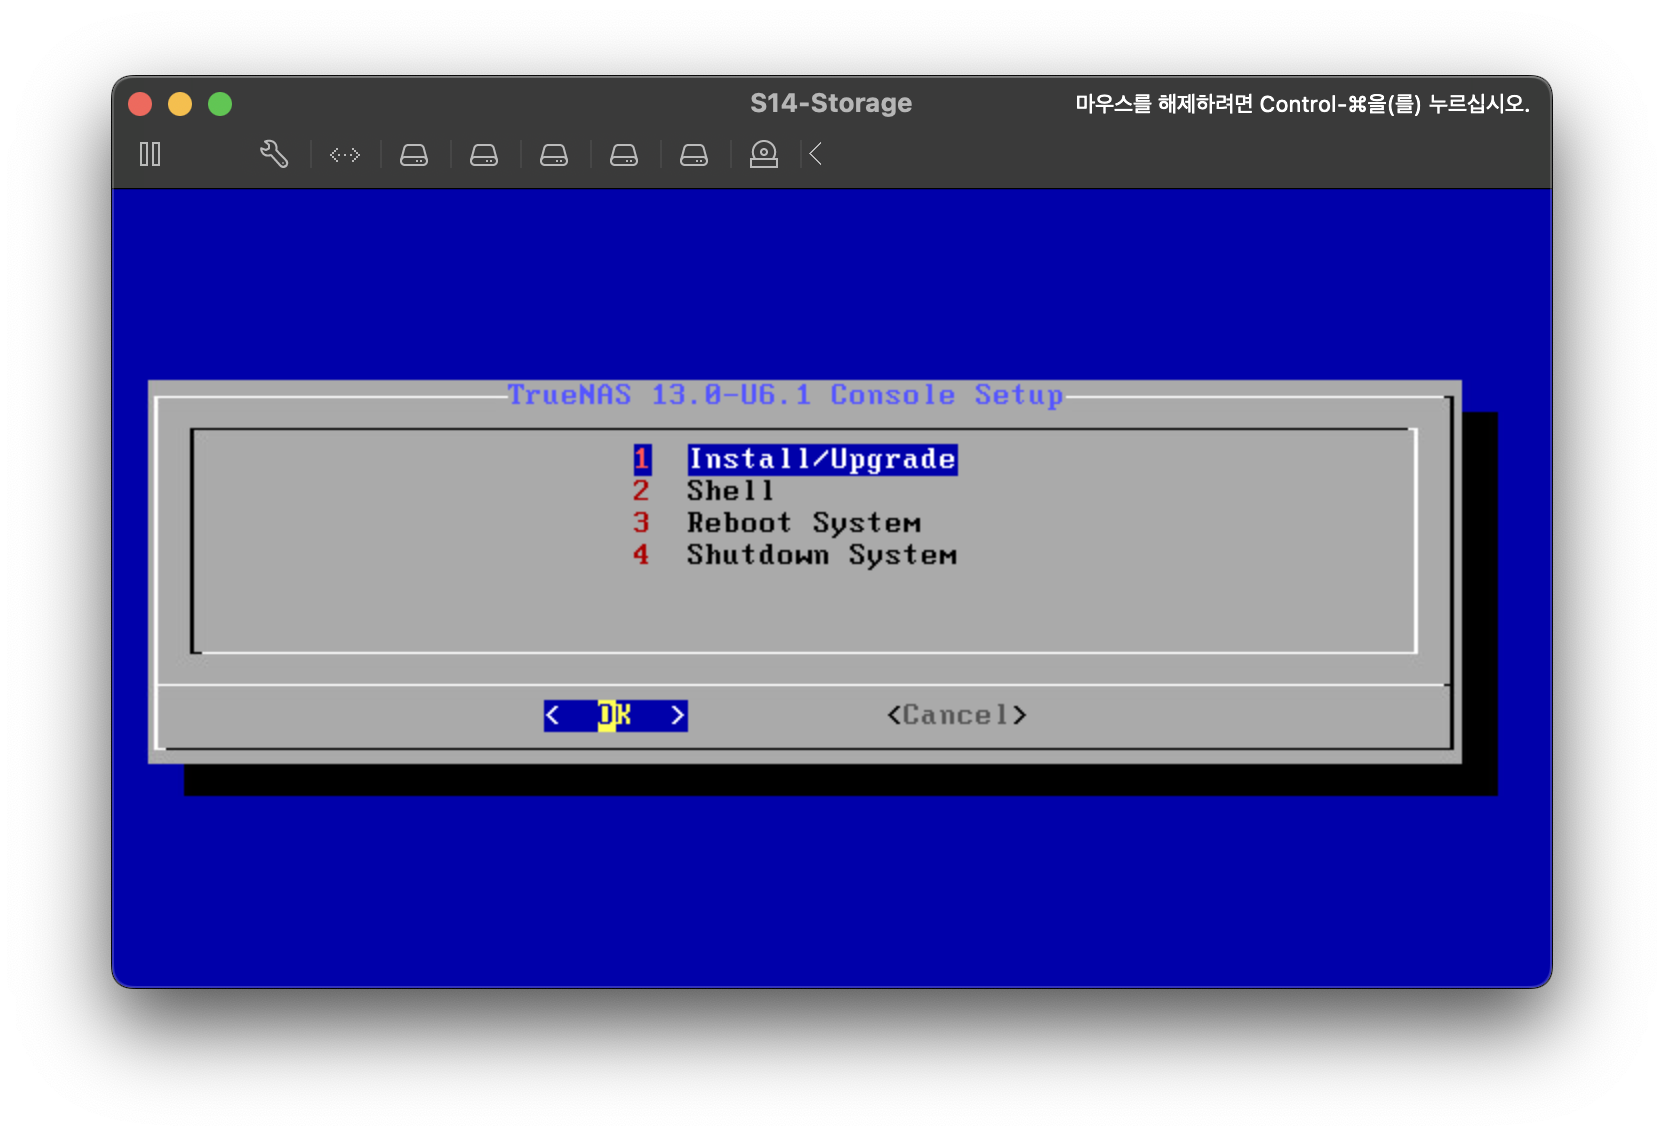Click the third hard disk toolbar icon
Viewport: 1664px width, 1136px height.
click(554, 155)
